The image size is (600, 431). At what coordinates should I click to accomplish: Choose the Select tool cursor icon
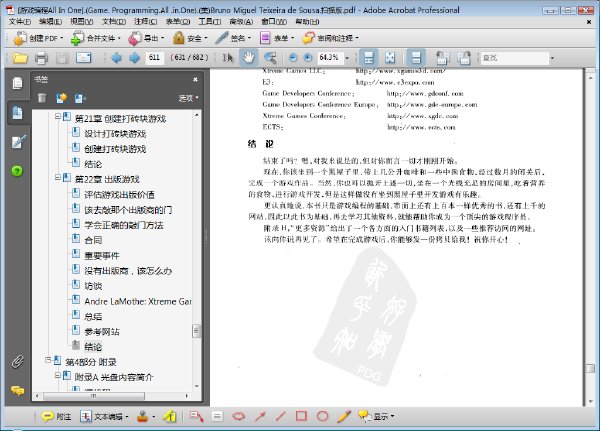(x=228, y=58)
